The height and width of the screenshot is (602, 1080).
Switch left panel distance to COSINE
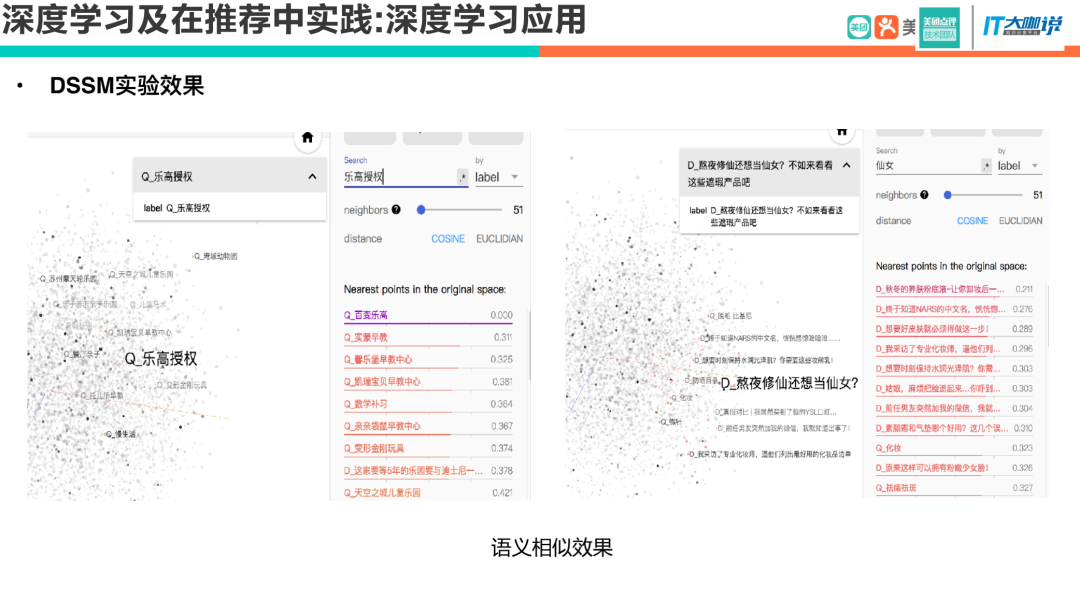tap(447, 238)
